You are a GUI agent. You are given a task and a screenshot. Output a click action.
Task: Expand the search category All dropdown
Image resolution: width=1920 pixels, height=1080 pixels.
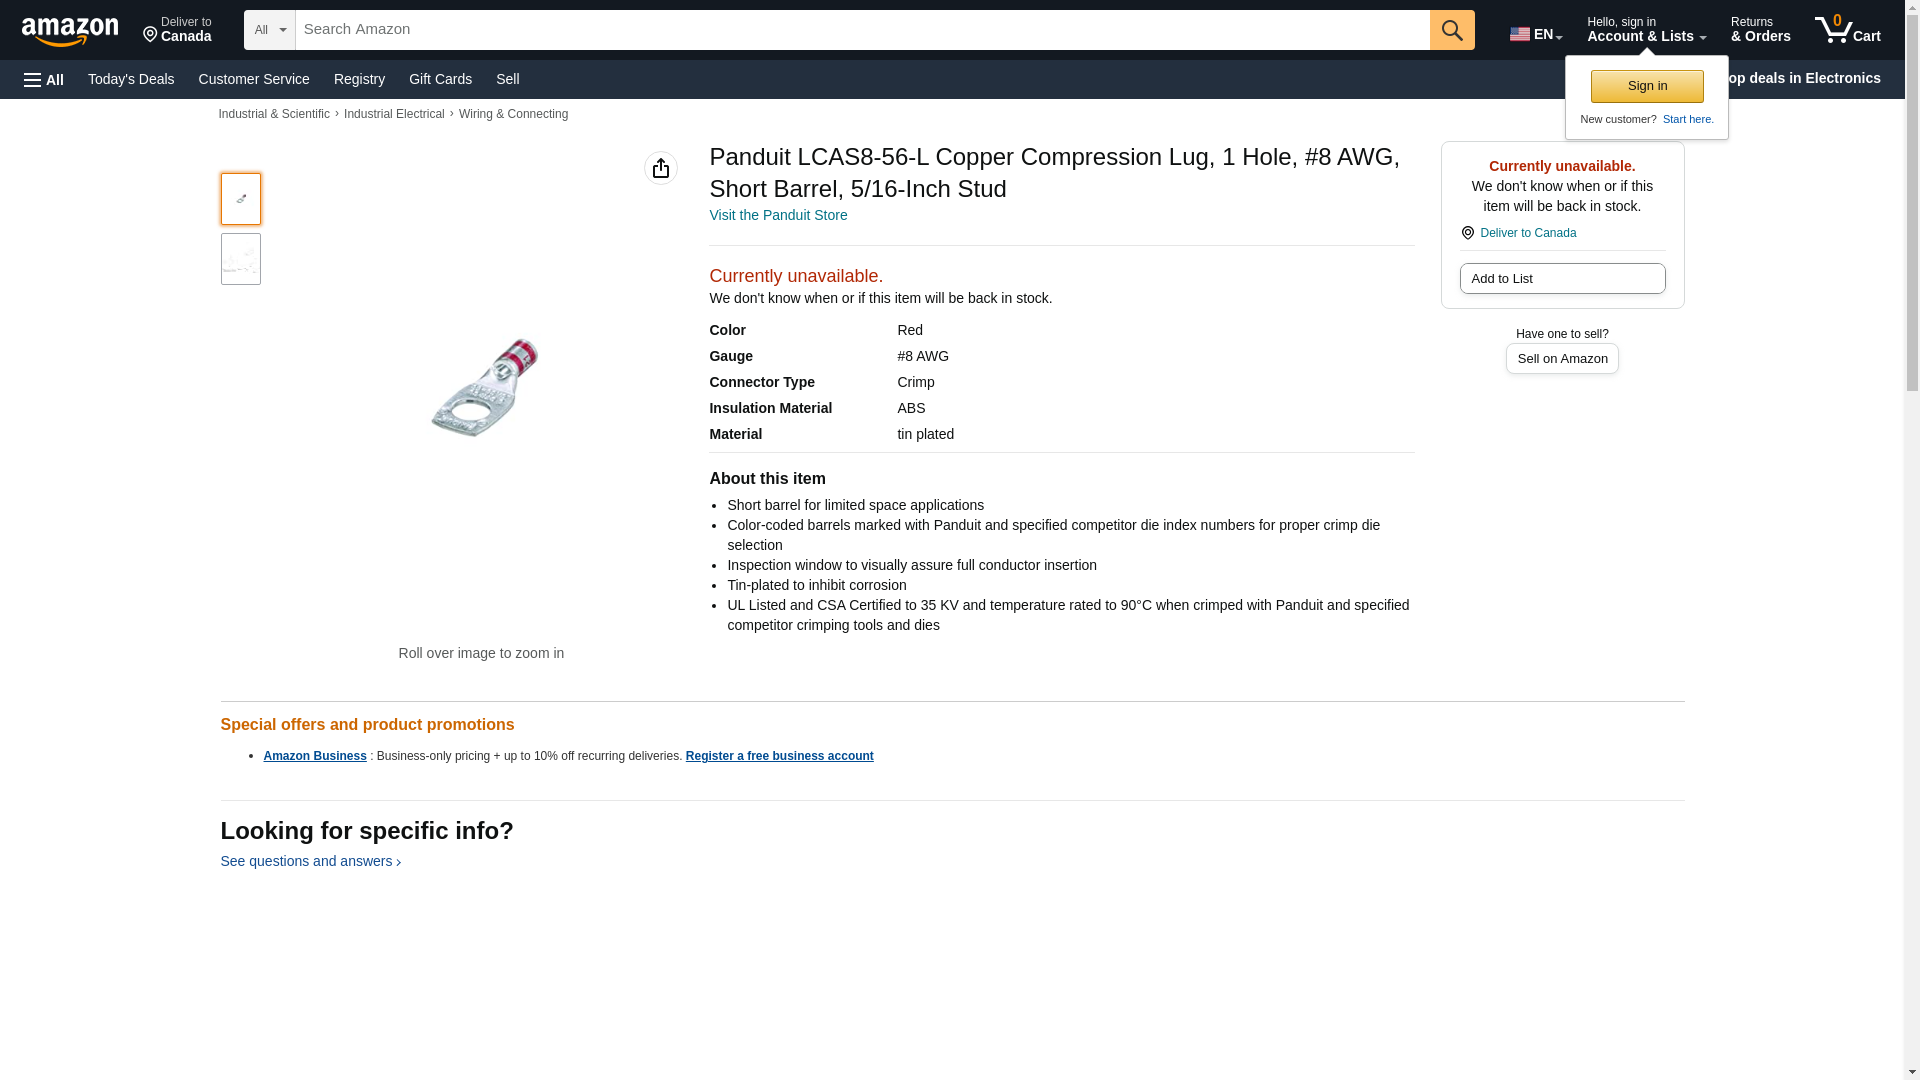[x=269, y=30]
